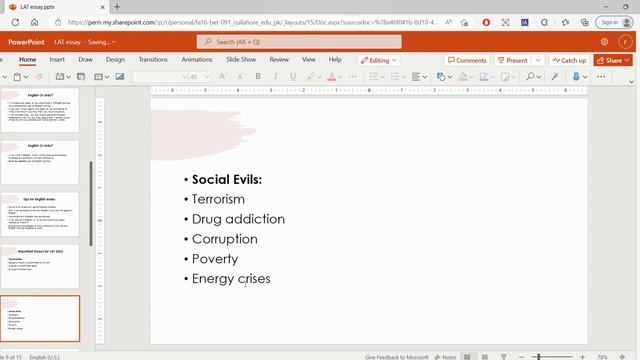
Task: Click the LAT essay file name
Action: [x=67, y=42]
